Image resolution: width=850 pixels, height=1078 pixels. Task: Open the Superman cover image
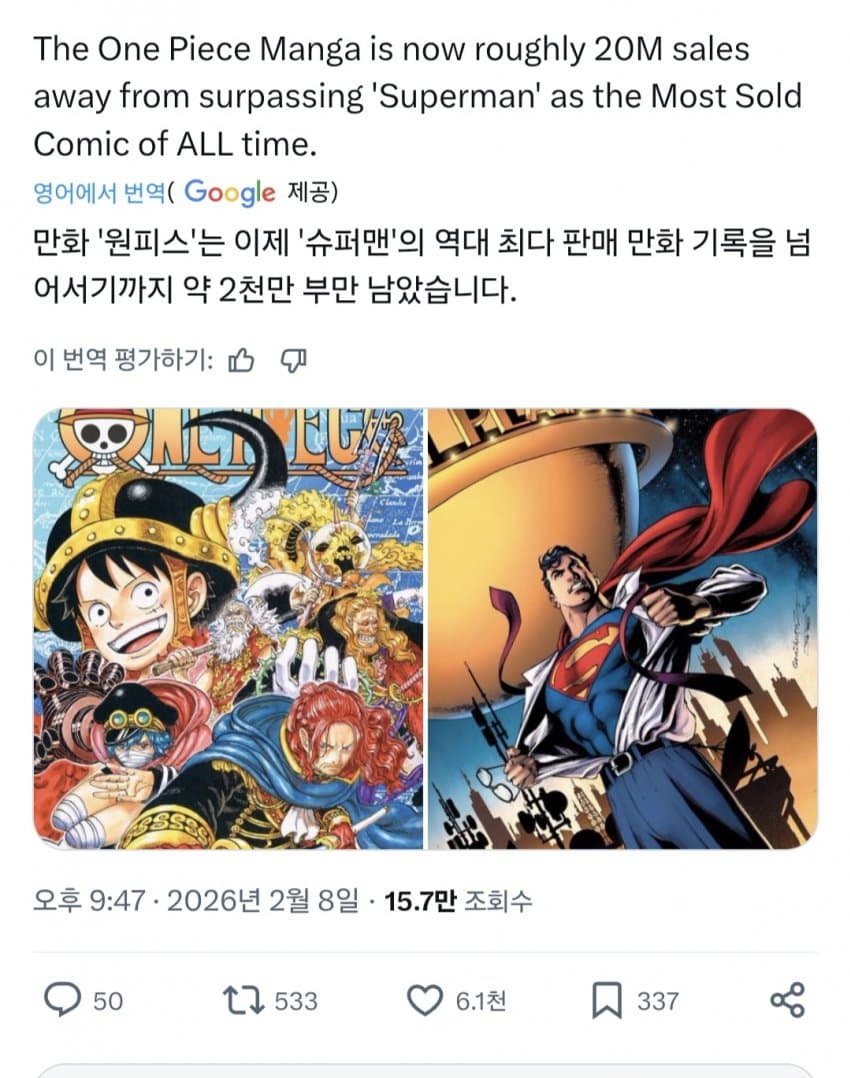pos(623,628)
